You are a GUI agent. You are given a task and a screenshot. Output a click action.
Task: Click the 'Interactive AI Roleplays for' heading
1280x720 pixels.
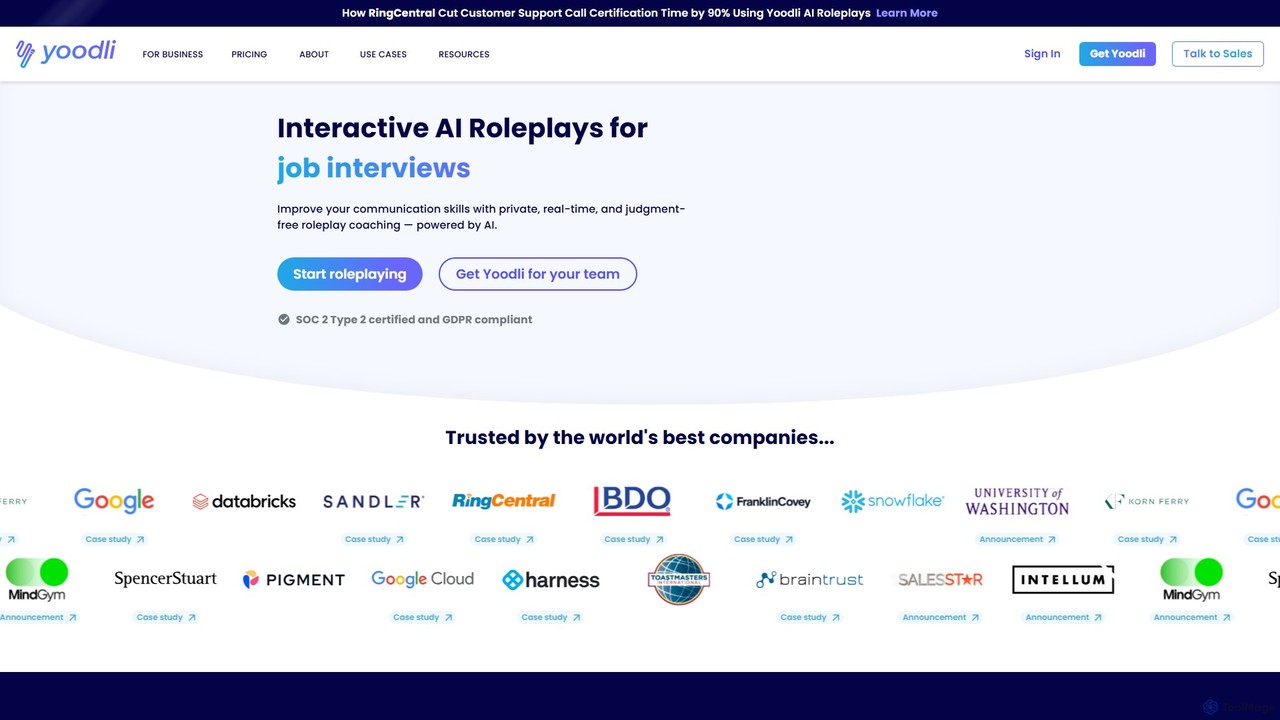(x=463, y=128)
